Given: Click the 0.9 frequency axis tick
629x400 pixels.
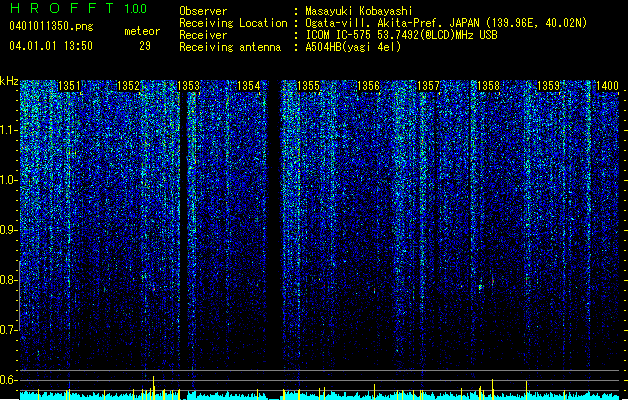Looking at the screenshot, I should 8,230.
